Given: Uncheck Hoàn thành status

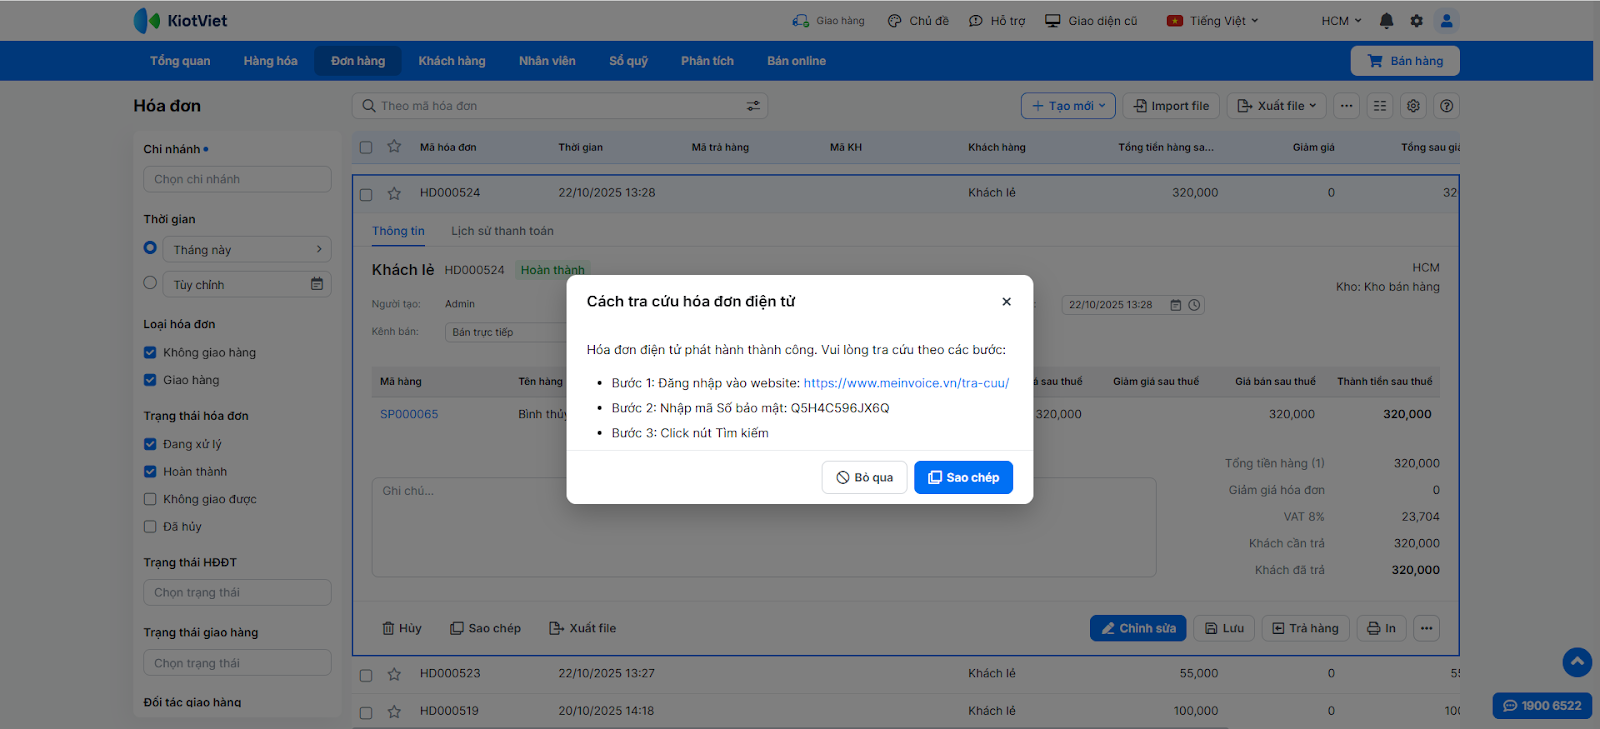Looking at the screenshot, I should pyautogui.click(x=150, y=472).
